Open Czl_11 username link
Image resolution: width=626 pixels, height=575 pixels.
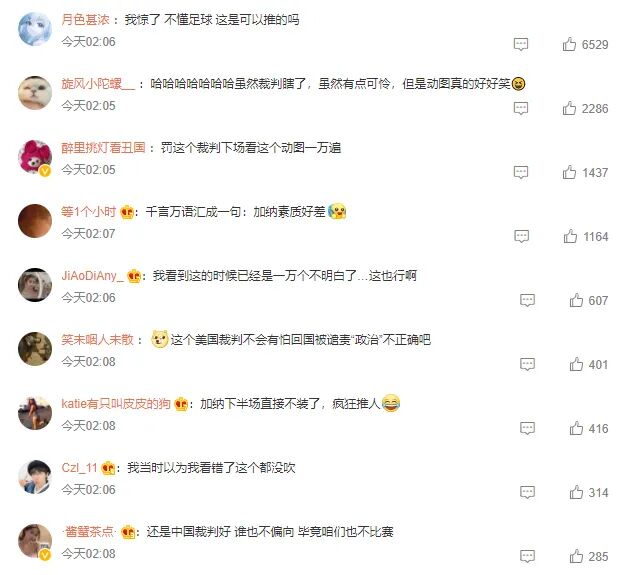pos(79,468)
